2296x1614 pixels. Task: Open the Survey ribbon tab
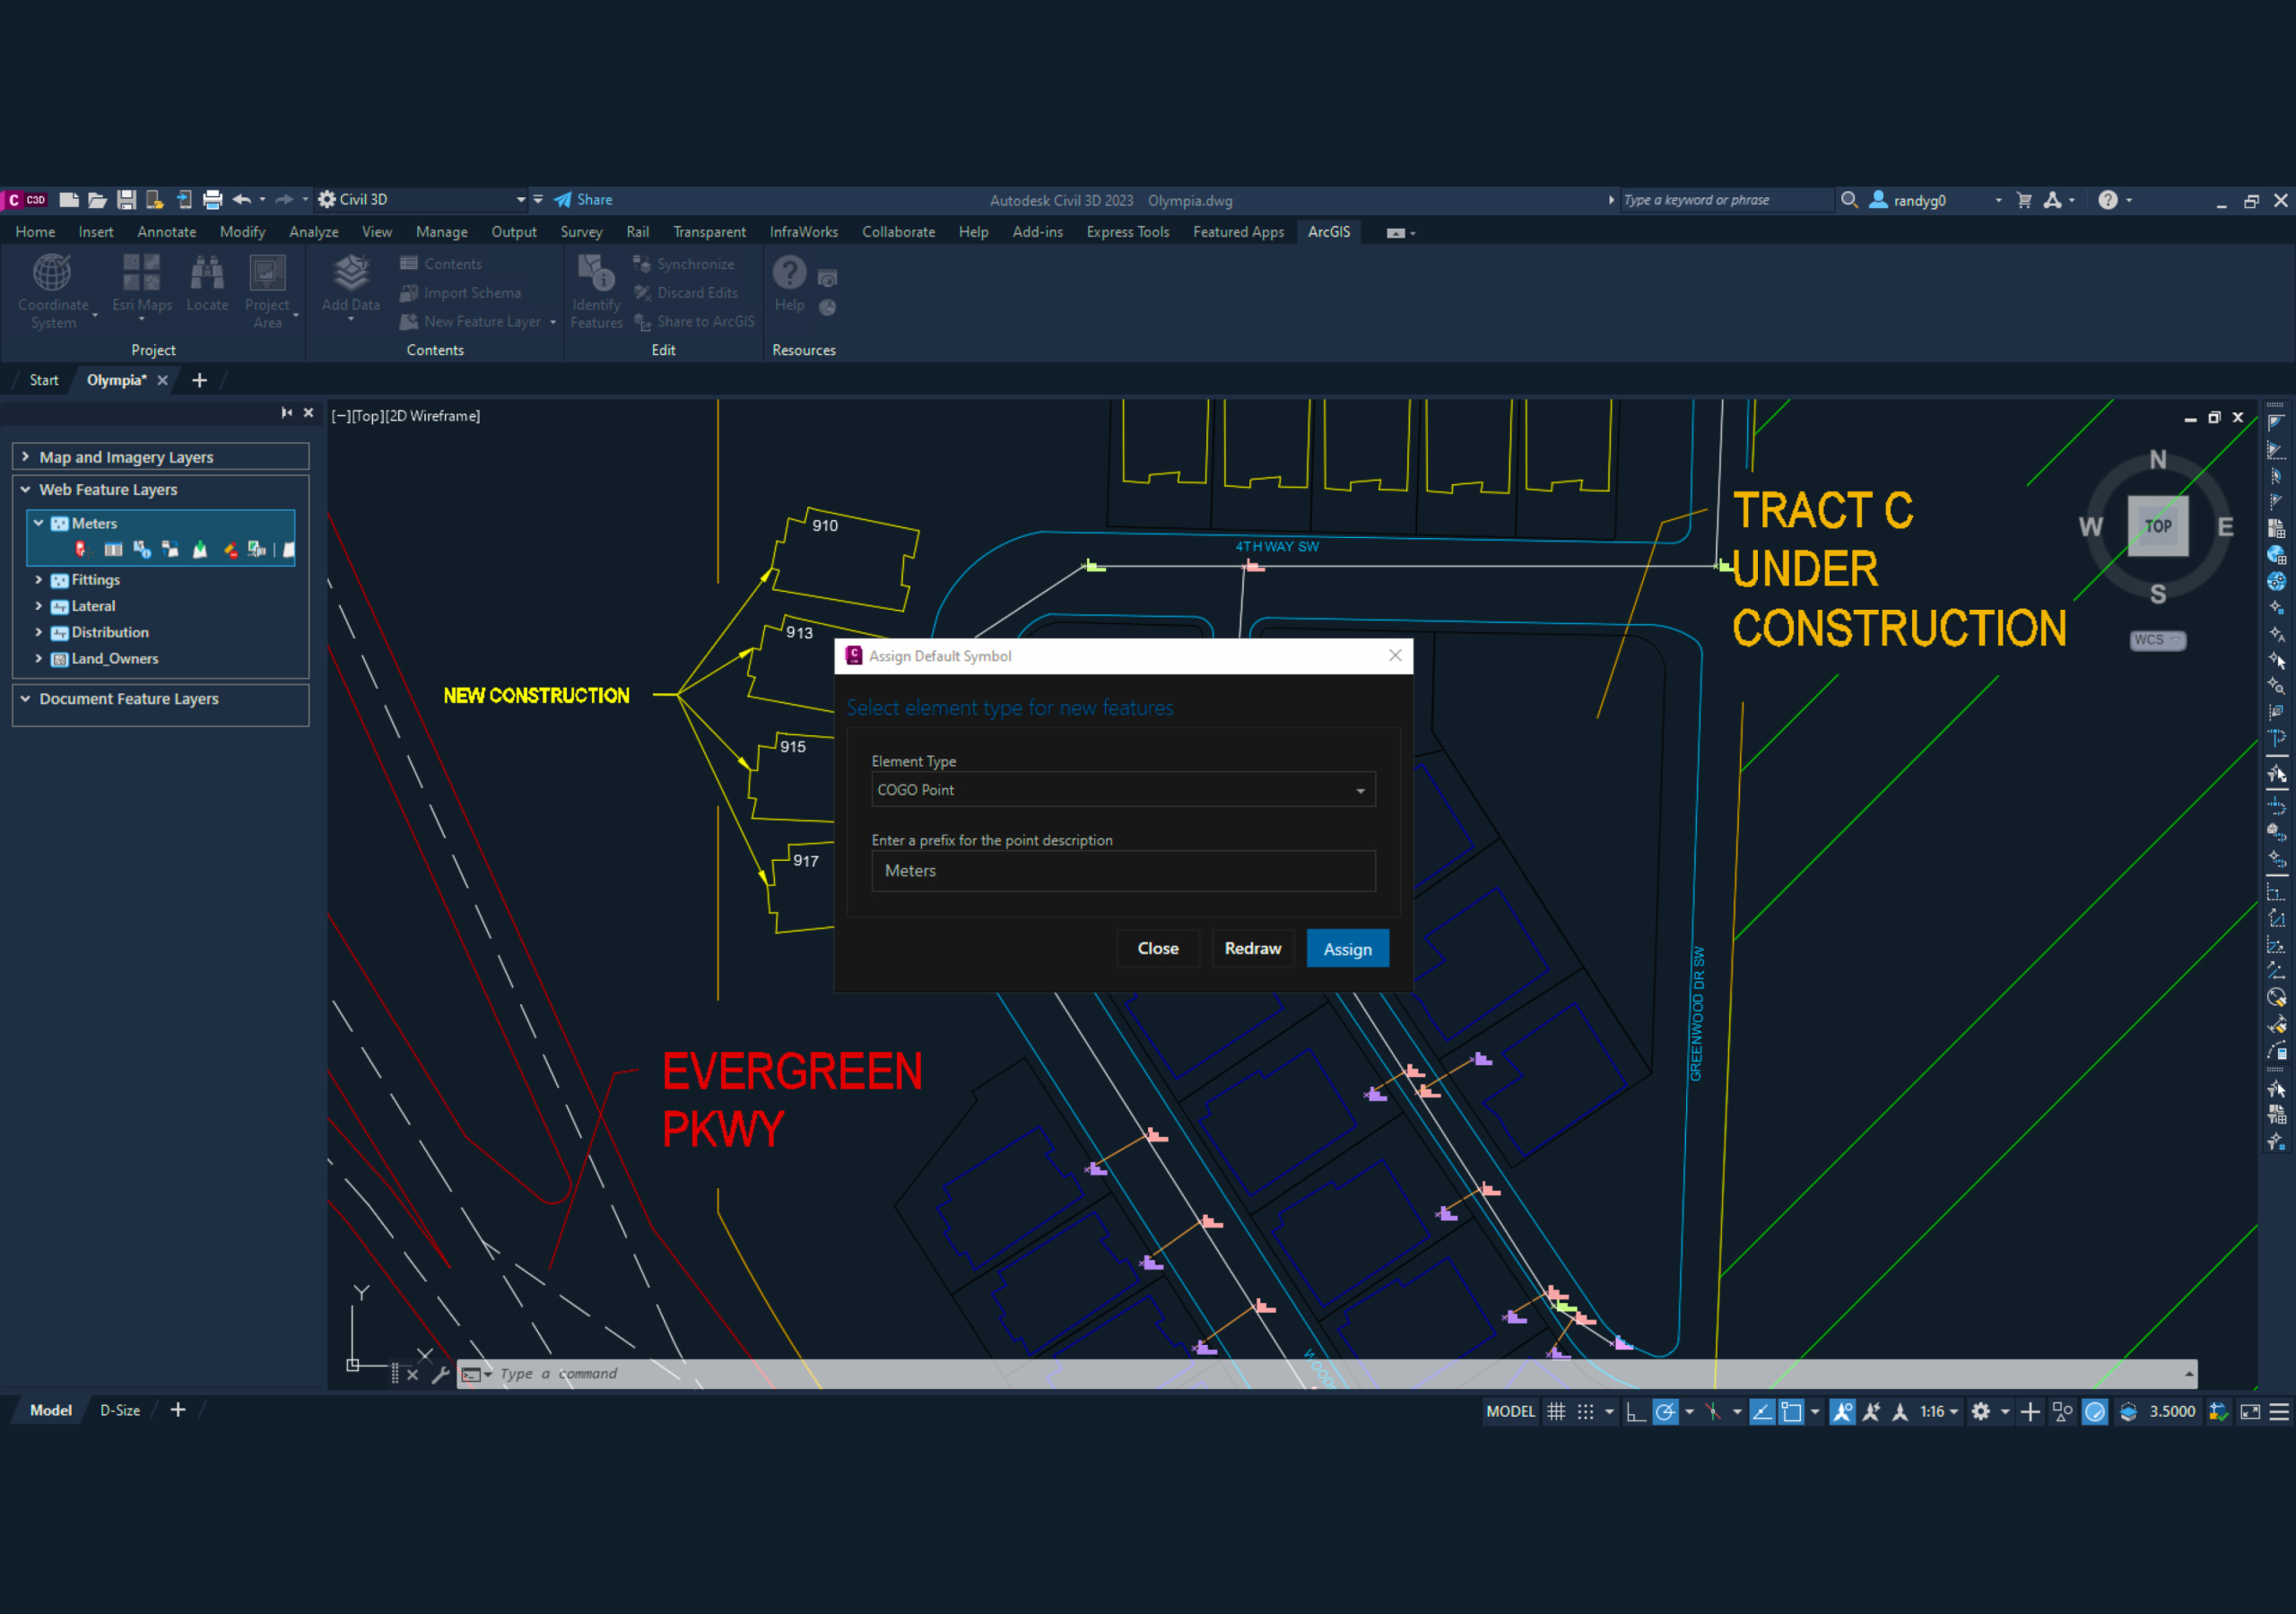coord(581,232)
